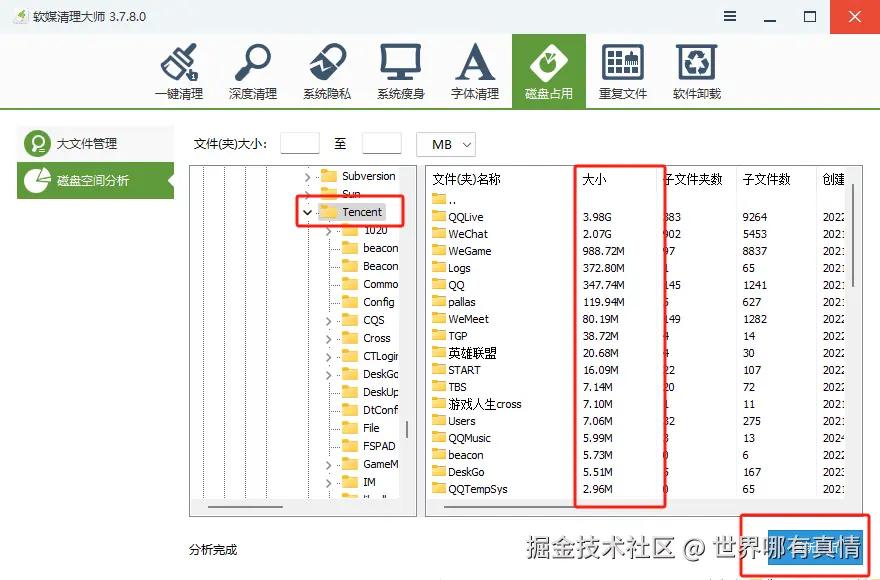Open the MB size unit dropdown
This screenshot has height=580, width=880.
tap(446, 144)
